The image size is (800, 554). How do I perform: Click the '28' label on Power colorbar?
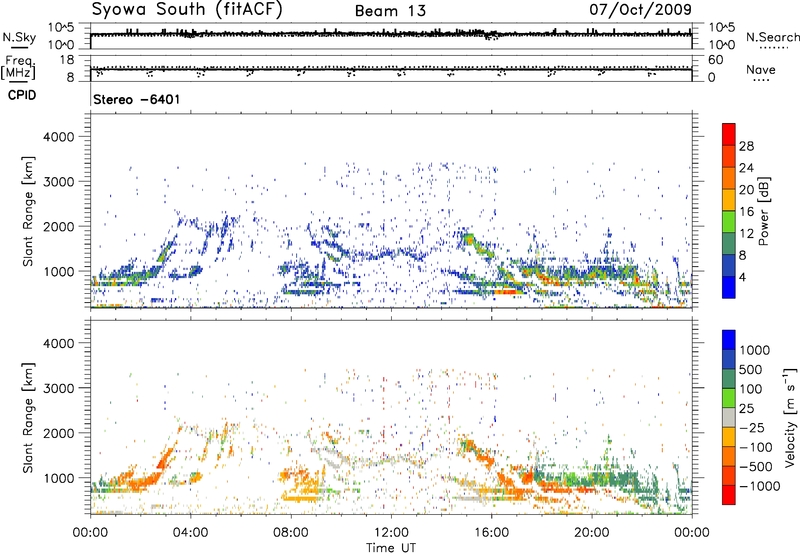pyautogui.click(x=746, y=146)
